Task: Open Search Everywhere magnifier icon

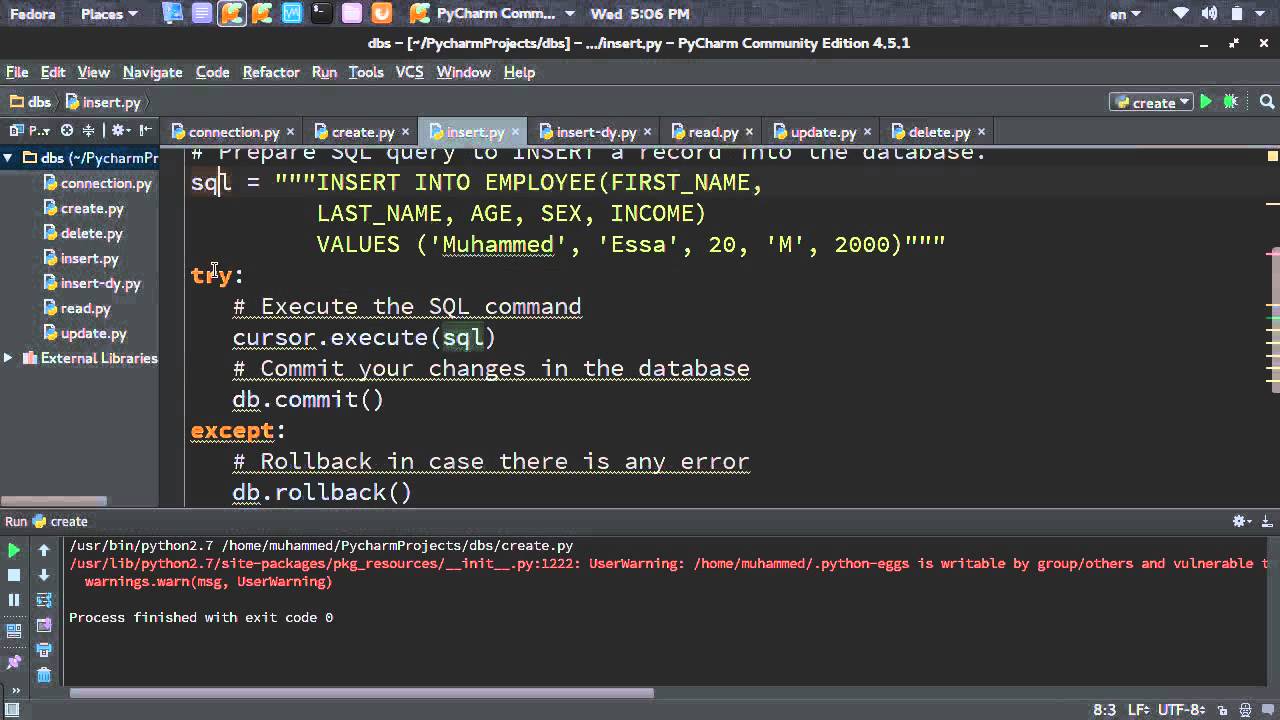Action: pos(1267,102)
